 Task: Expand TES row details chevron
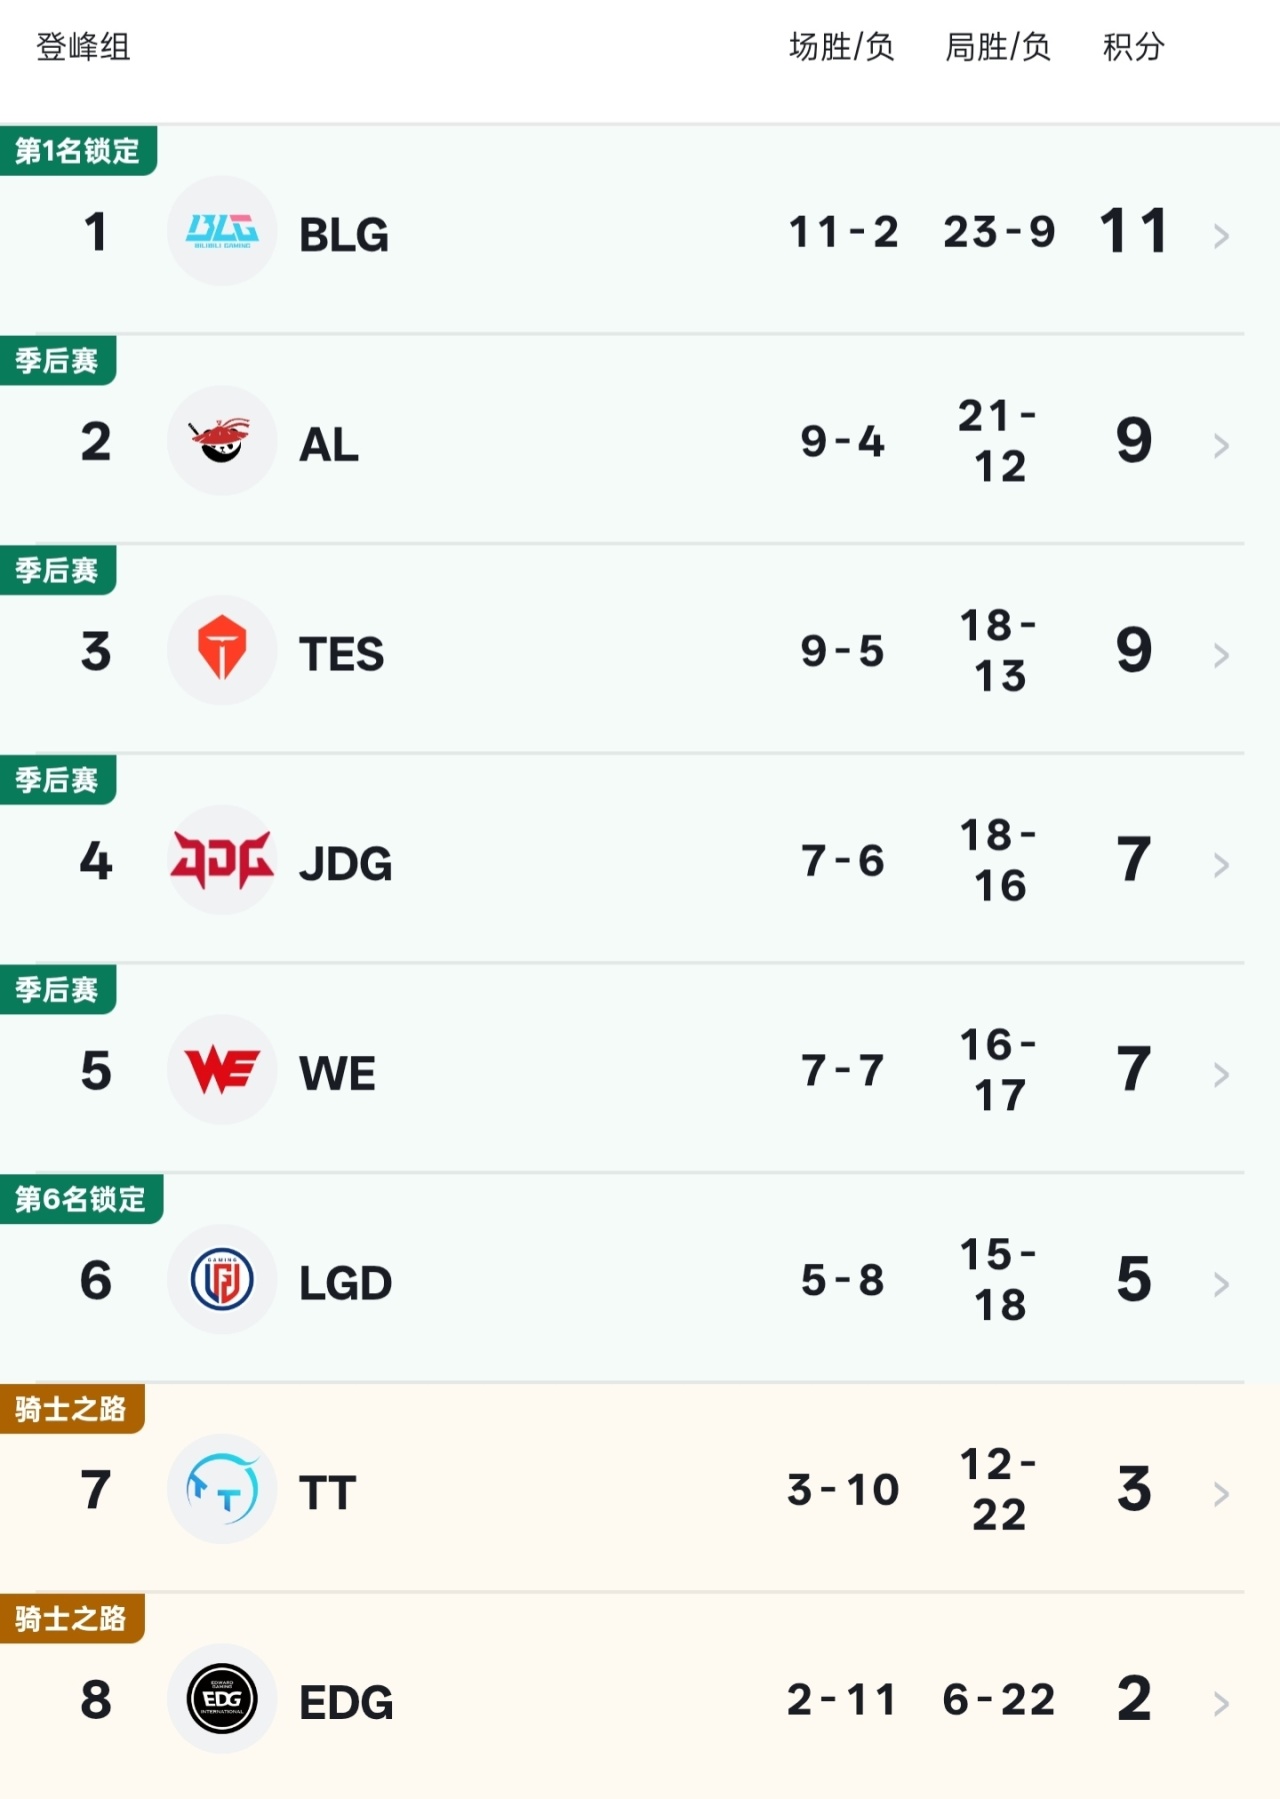[1221, 656]
